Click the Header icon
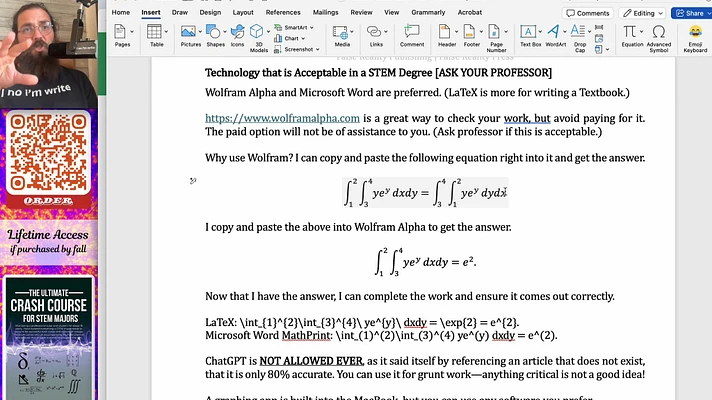712x400 pixels. click(444, 31)
